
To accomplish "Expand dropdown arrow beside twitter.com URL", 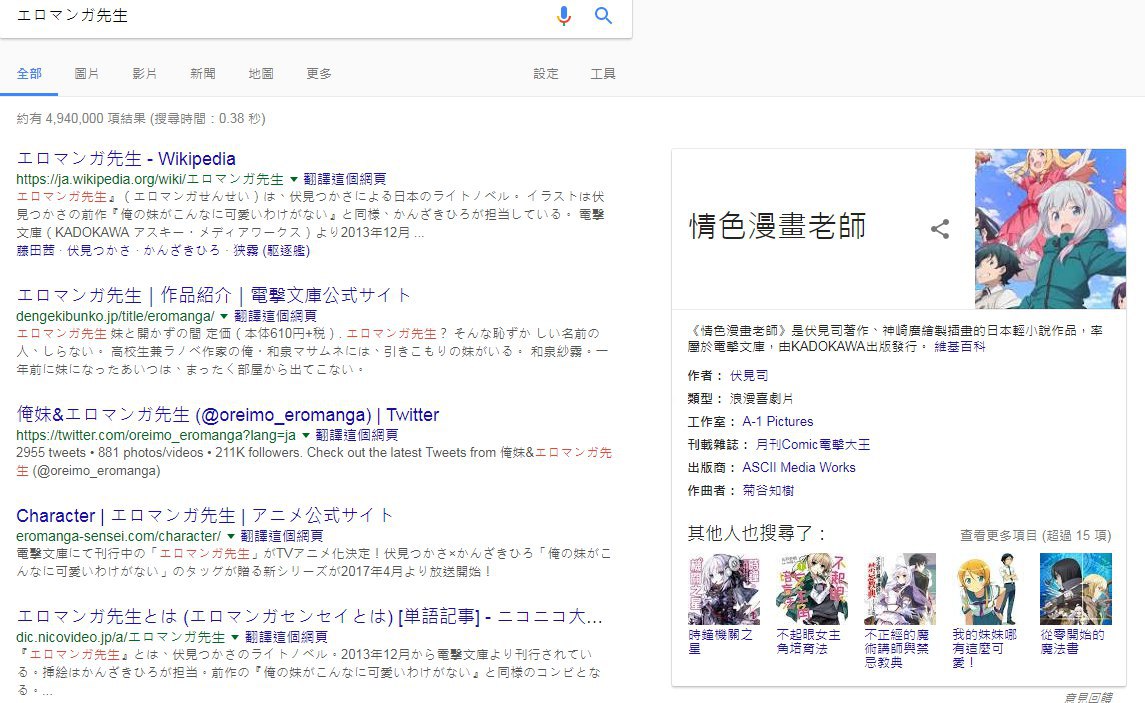I will coord(306,436).
